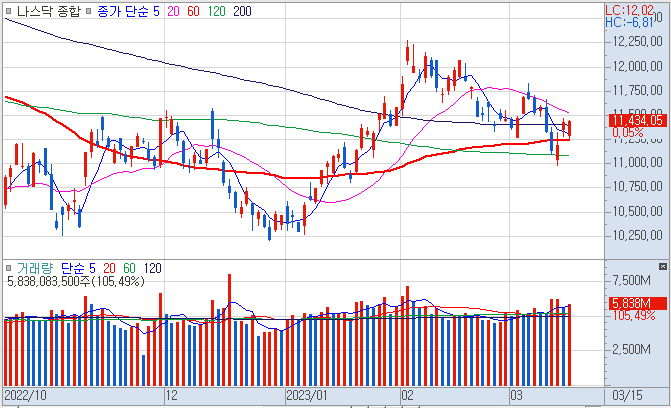Click the 10,250.00 price axis label
Image resolution: width=671 pixels, height=408 pixels.
[x=638, y=235]
